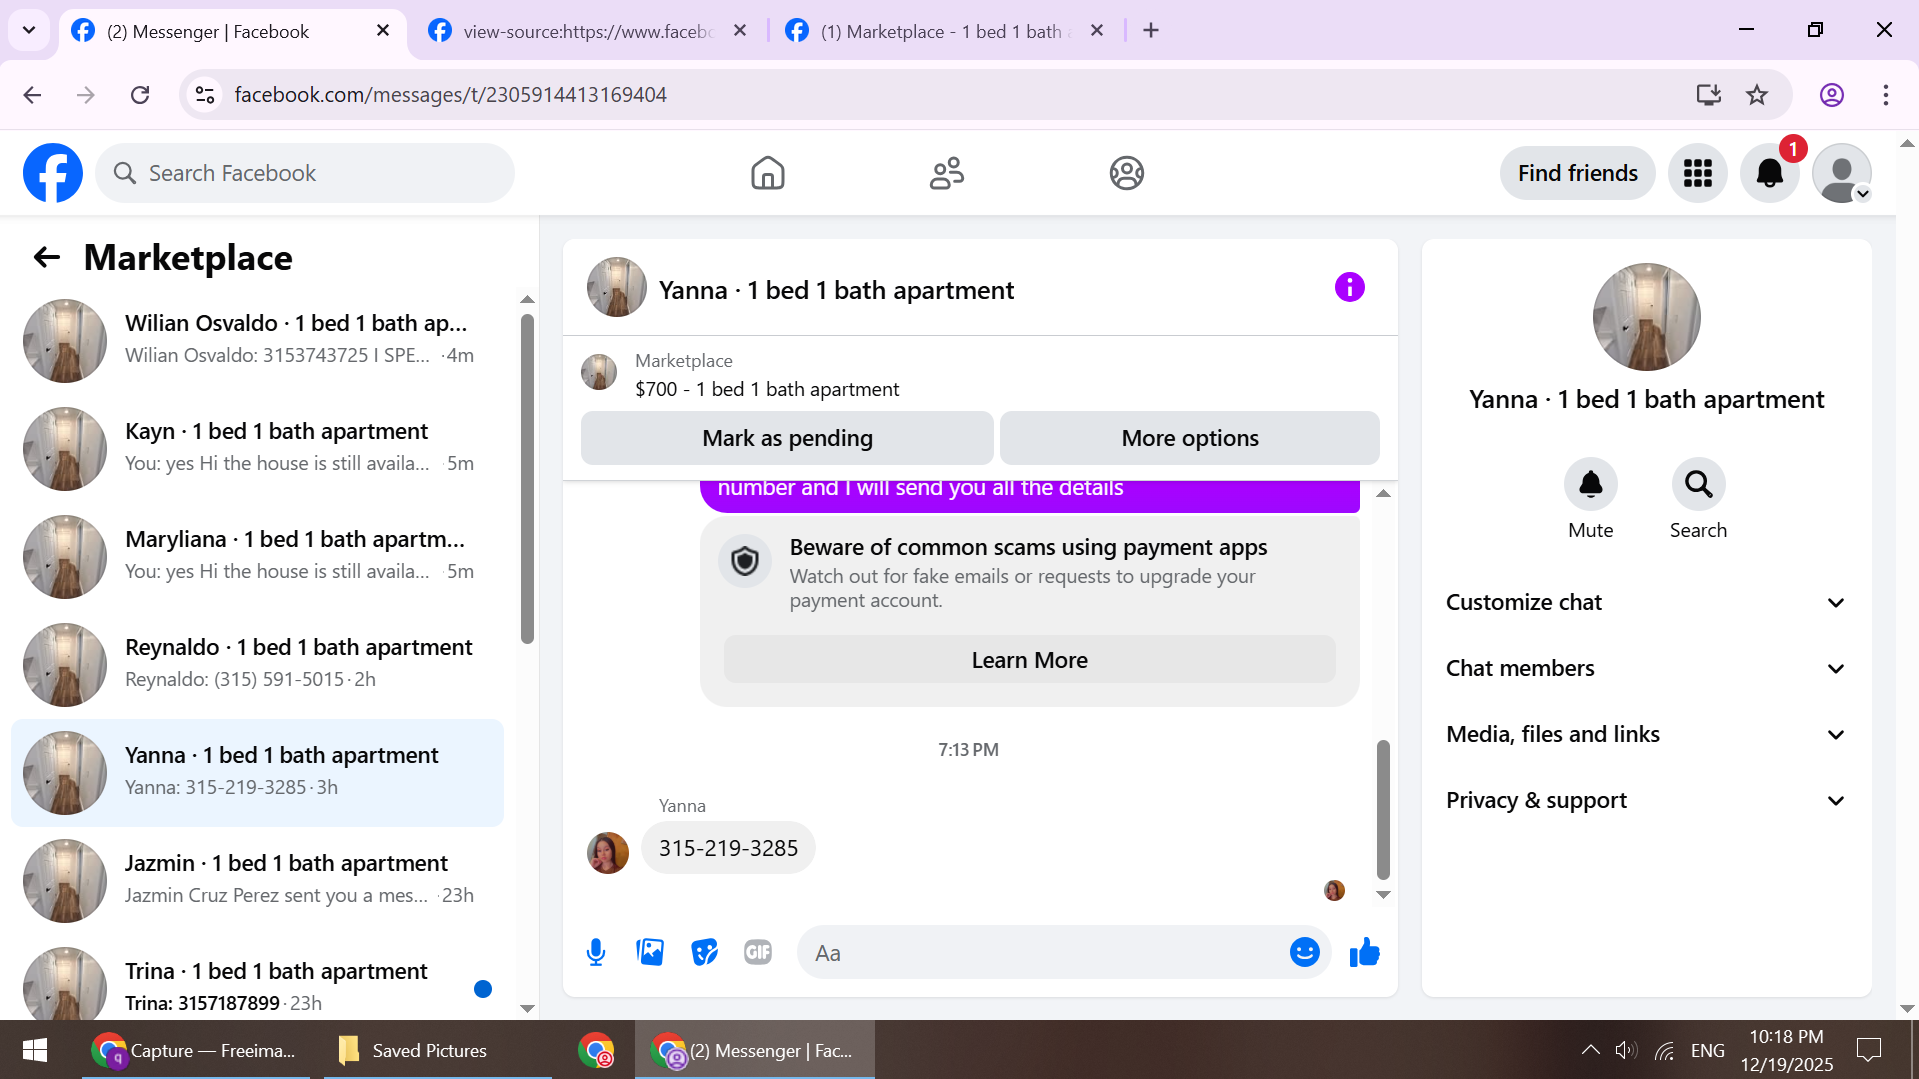Click Learn More in scam warning
The height and width of the screenshot is (1079, 1919).
(x=1029, y=660)
